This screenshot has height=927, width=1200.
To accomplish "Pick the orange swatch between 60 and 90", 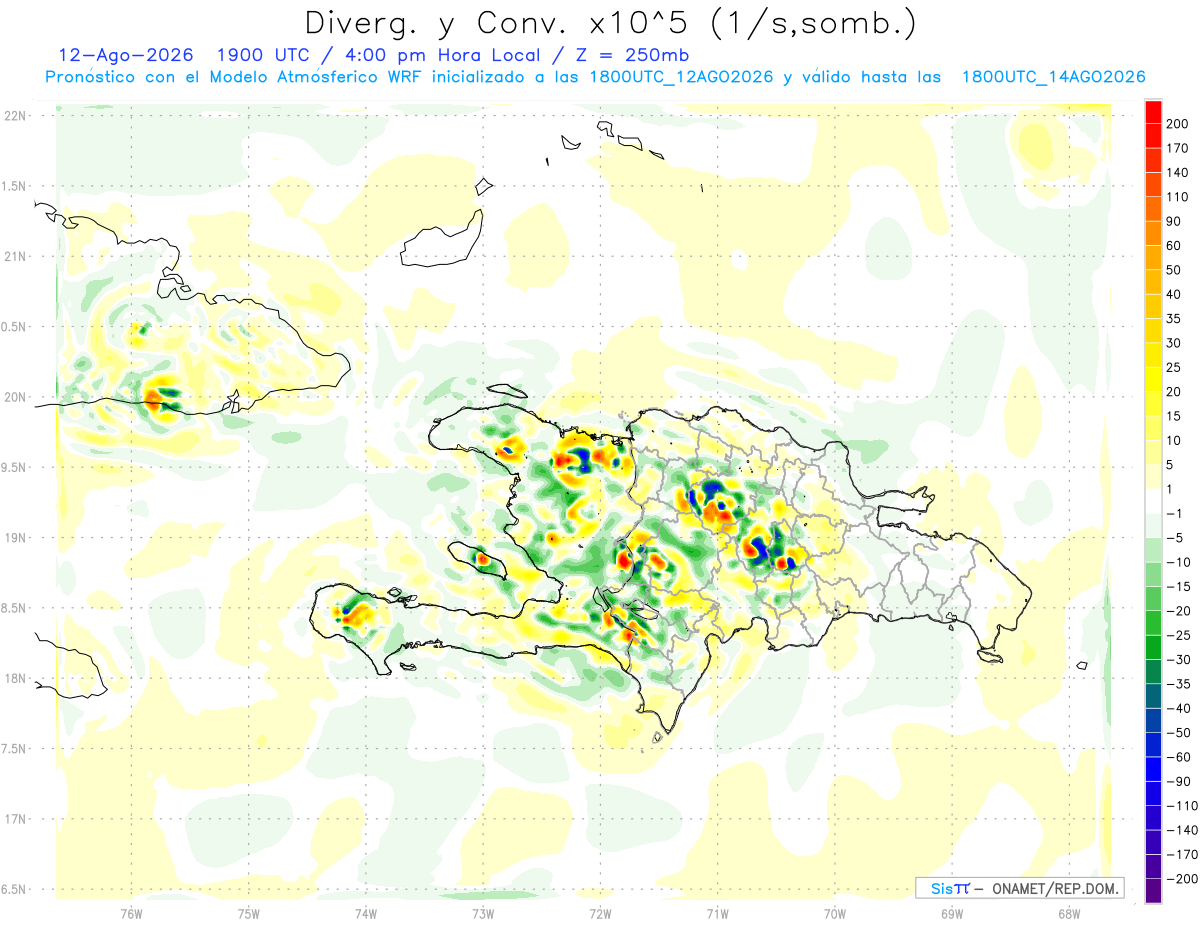I will tap(1153, 233).
